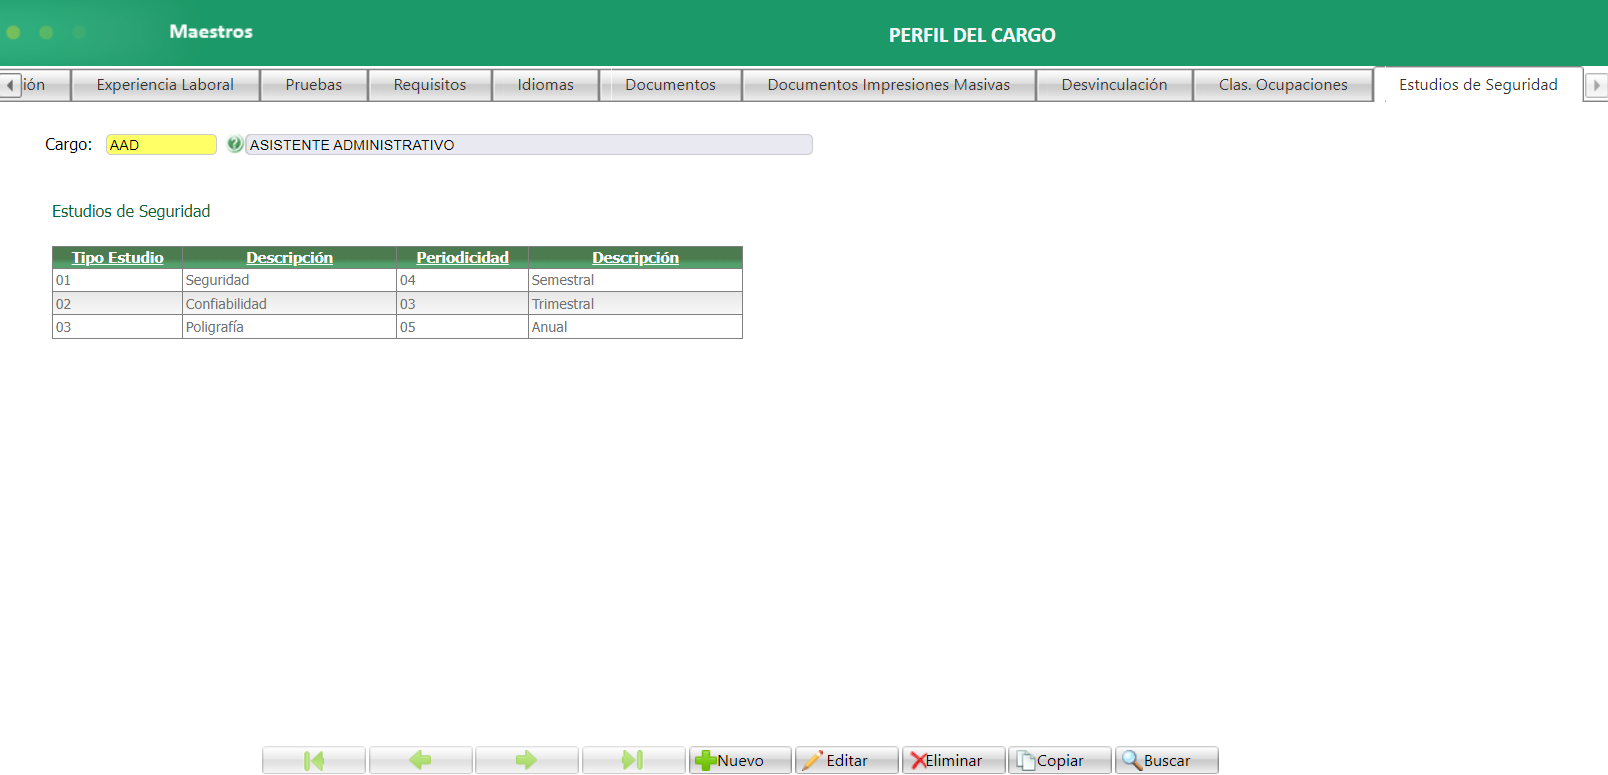Screen dimensions: 1608x775
Task: Select the Estudios de Seguridad tab
Action: coord(1478,85)
